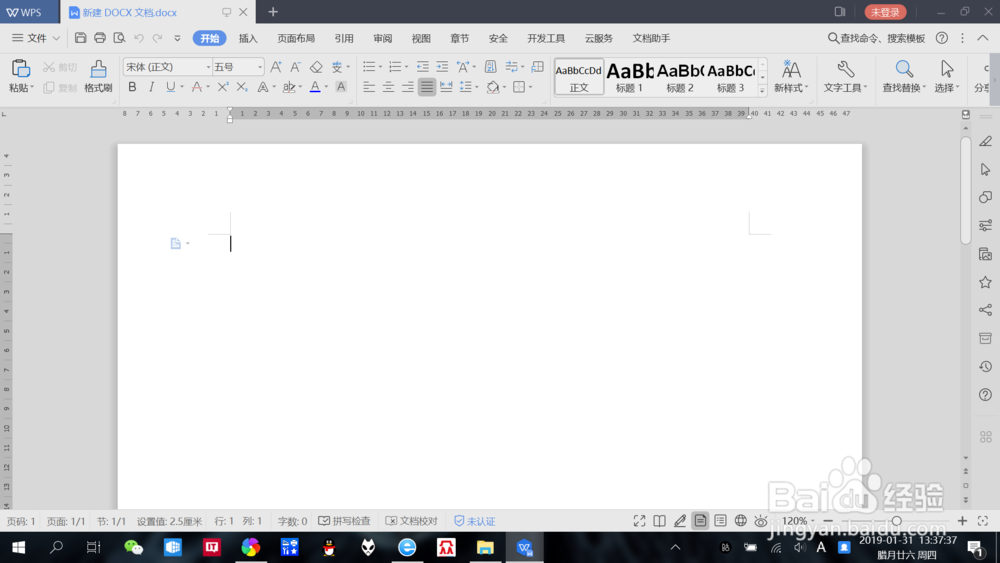This screenshot has height=563, width=1000.
Task: Click the font color A swatch
Action: coord(315,87)
